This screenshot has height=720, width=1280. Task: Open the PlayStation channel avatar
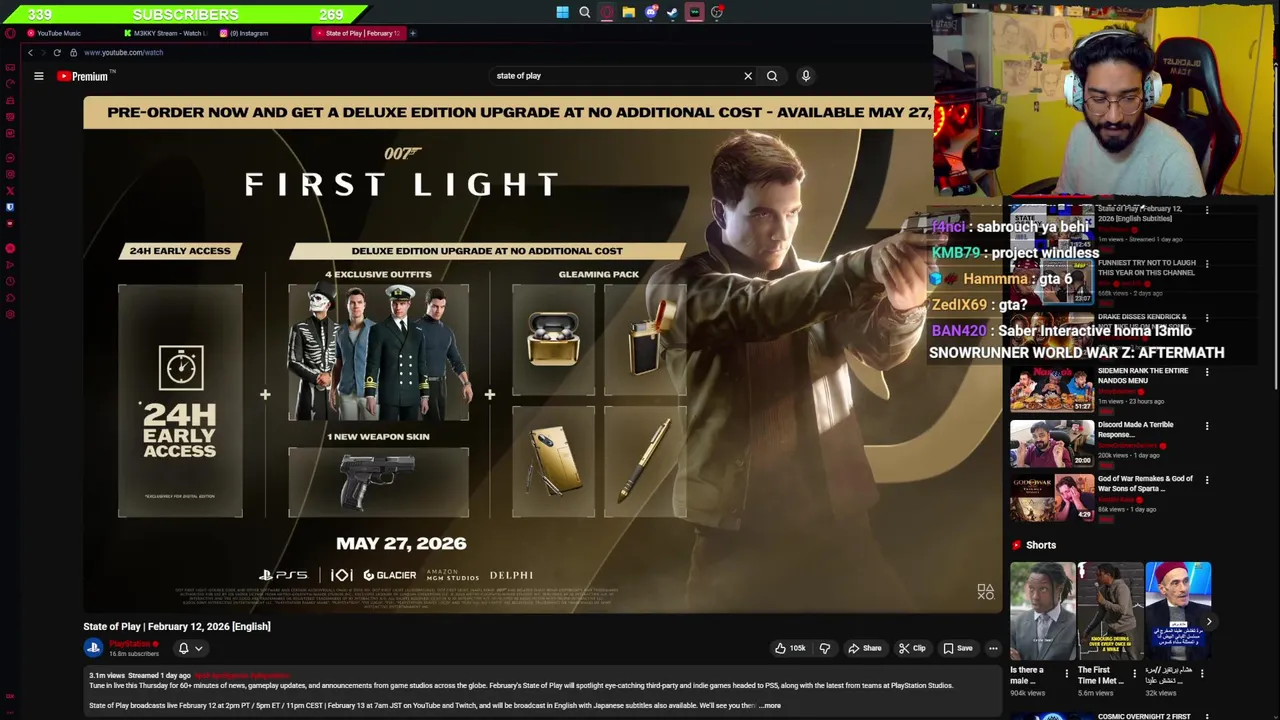(x=93, y=648)
